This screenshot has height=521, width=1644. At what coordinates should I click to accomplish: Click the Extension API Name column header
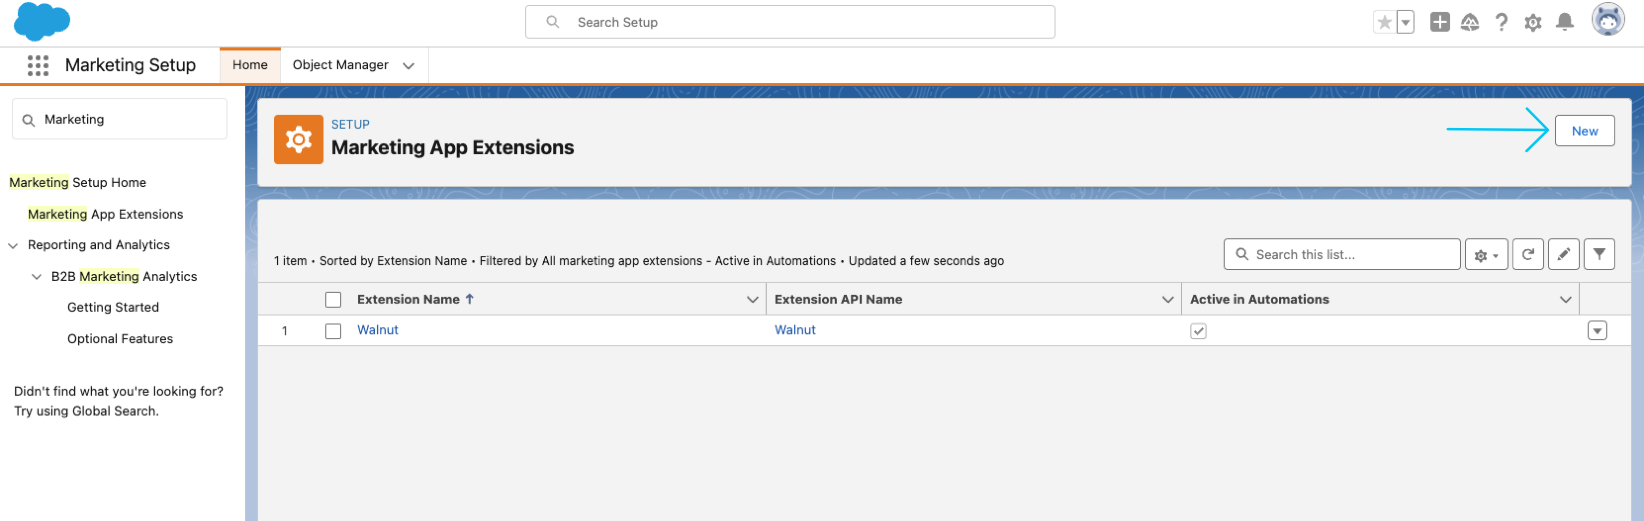(838, 299)
